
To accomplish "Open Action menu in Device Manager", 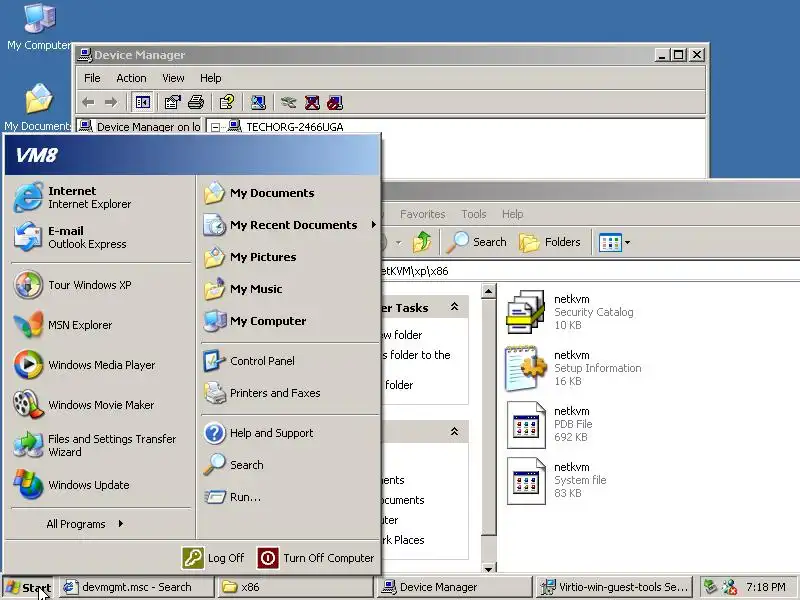I will point(131,78).
